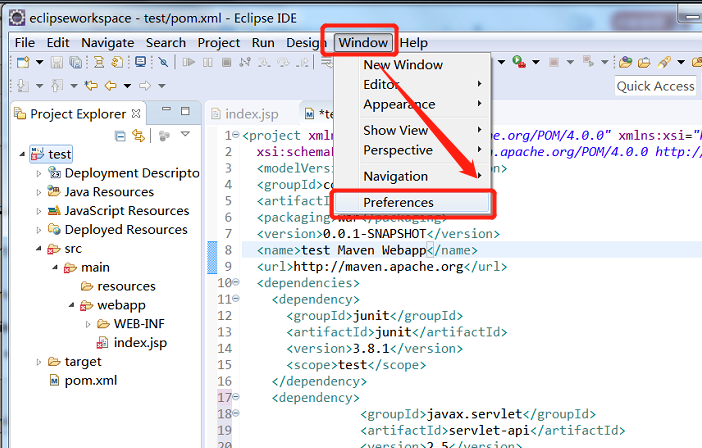
Task: Open the New wizard dropdown arrow
Action: pos(39,62)
